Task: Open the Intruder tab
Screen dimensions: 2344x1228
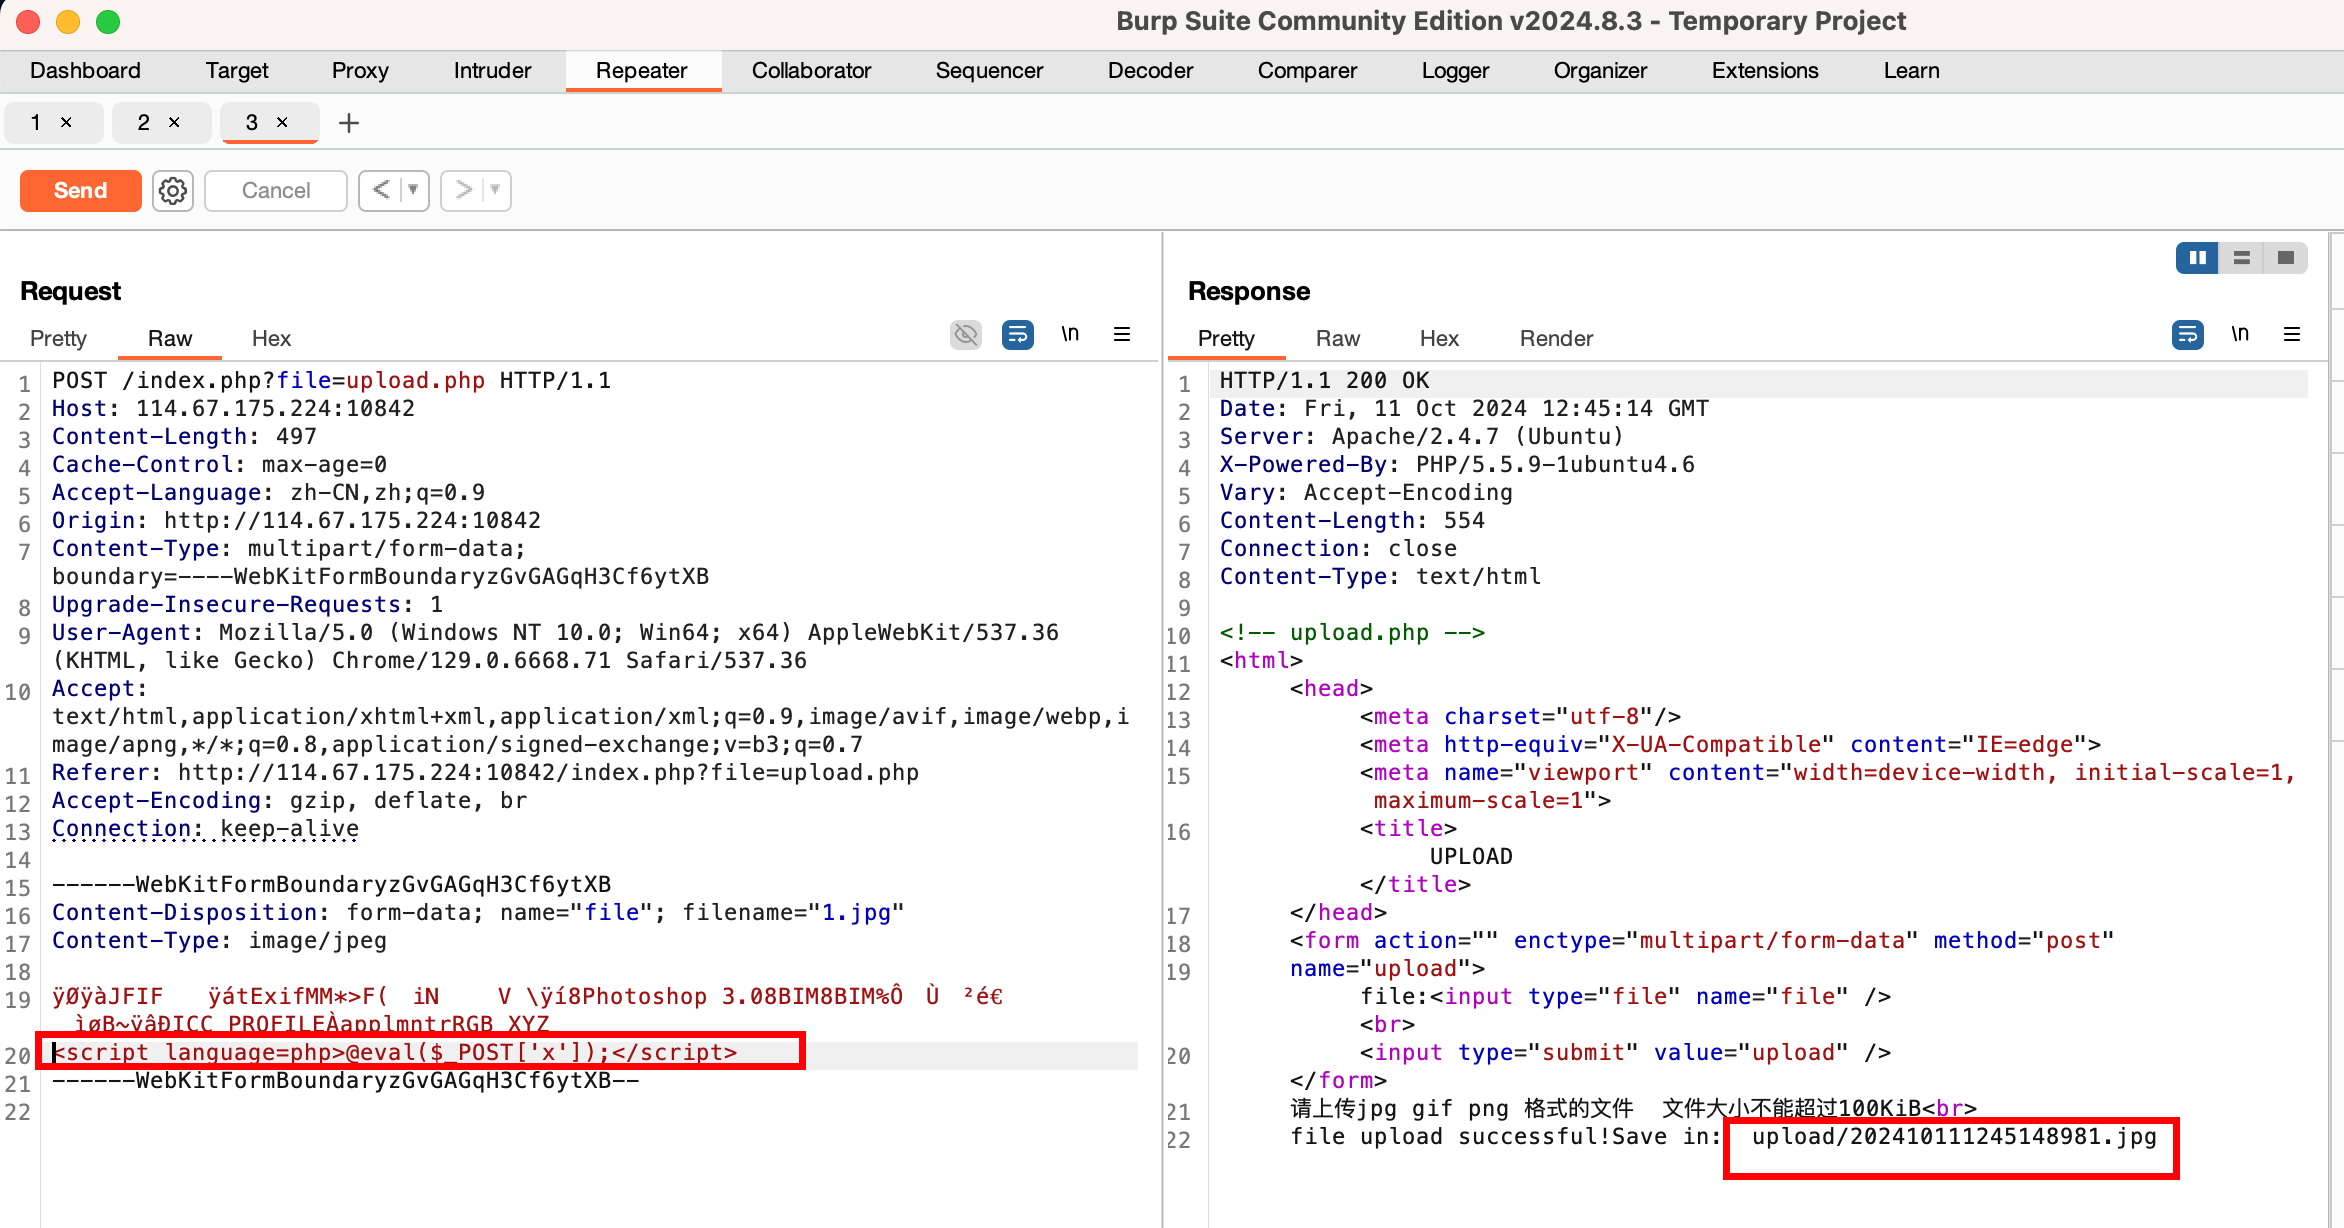Action: tap(492, 70)
